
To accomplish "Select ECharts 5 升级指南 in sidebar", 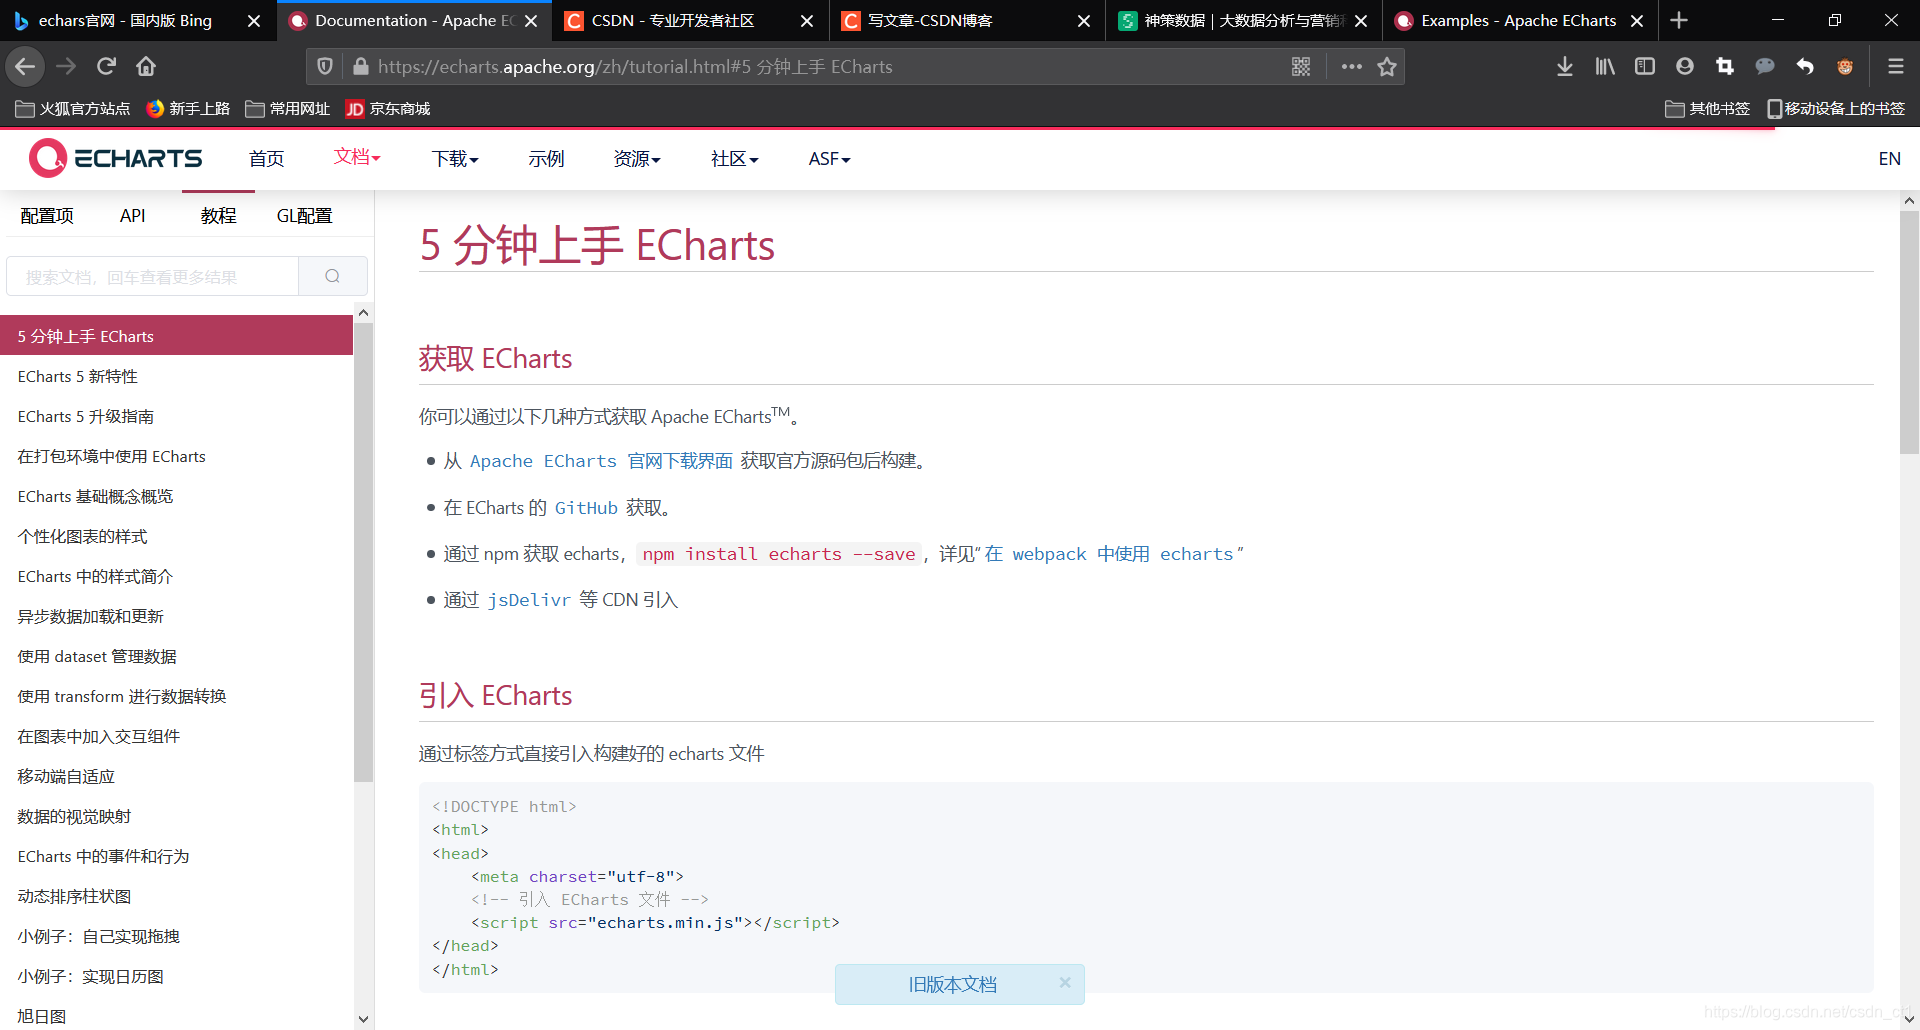I will pos(176,416).
